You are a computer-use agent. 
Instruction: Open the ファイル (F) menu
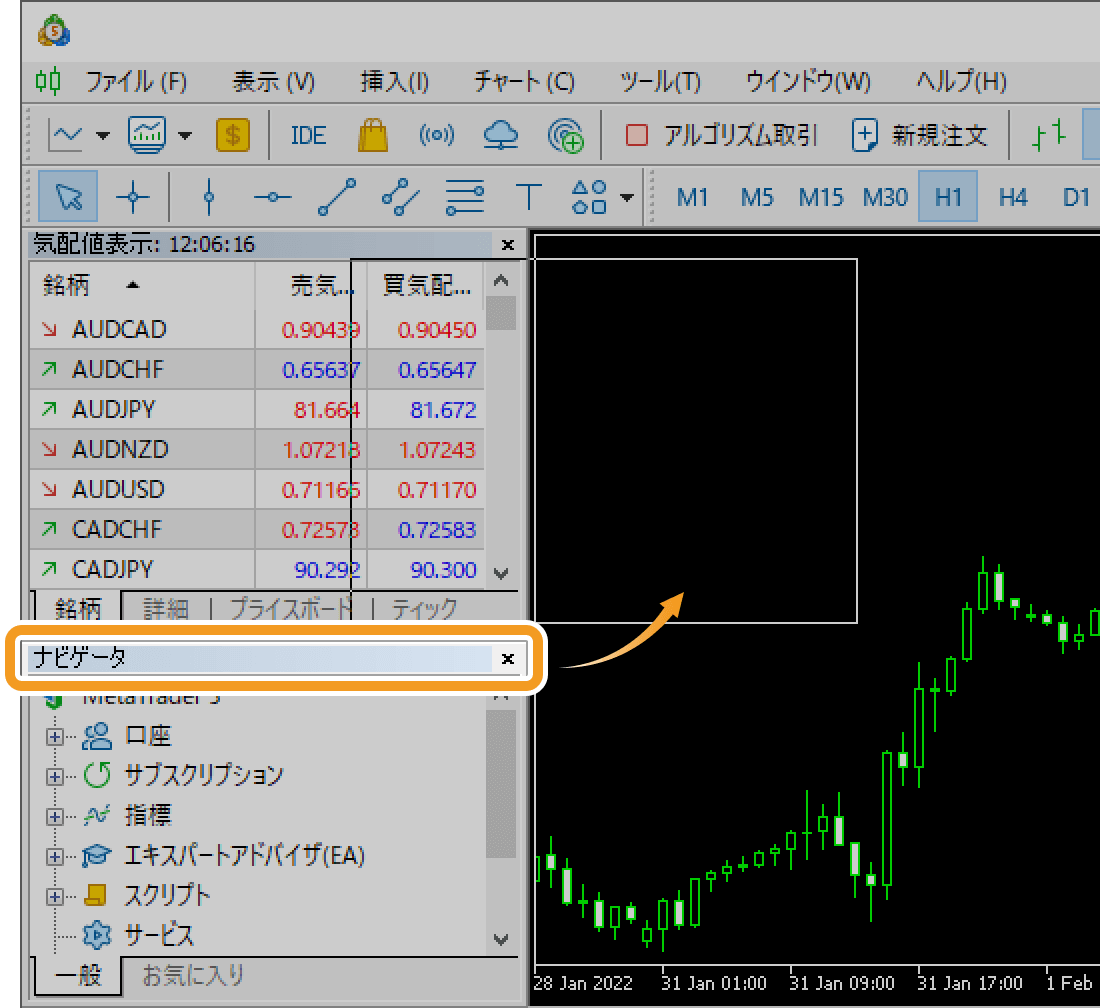click(136, 82)
